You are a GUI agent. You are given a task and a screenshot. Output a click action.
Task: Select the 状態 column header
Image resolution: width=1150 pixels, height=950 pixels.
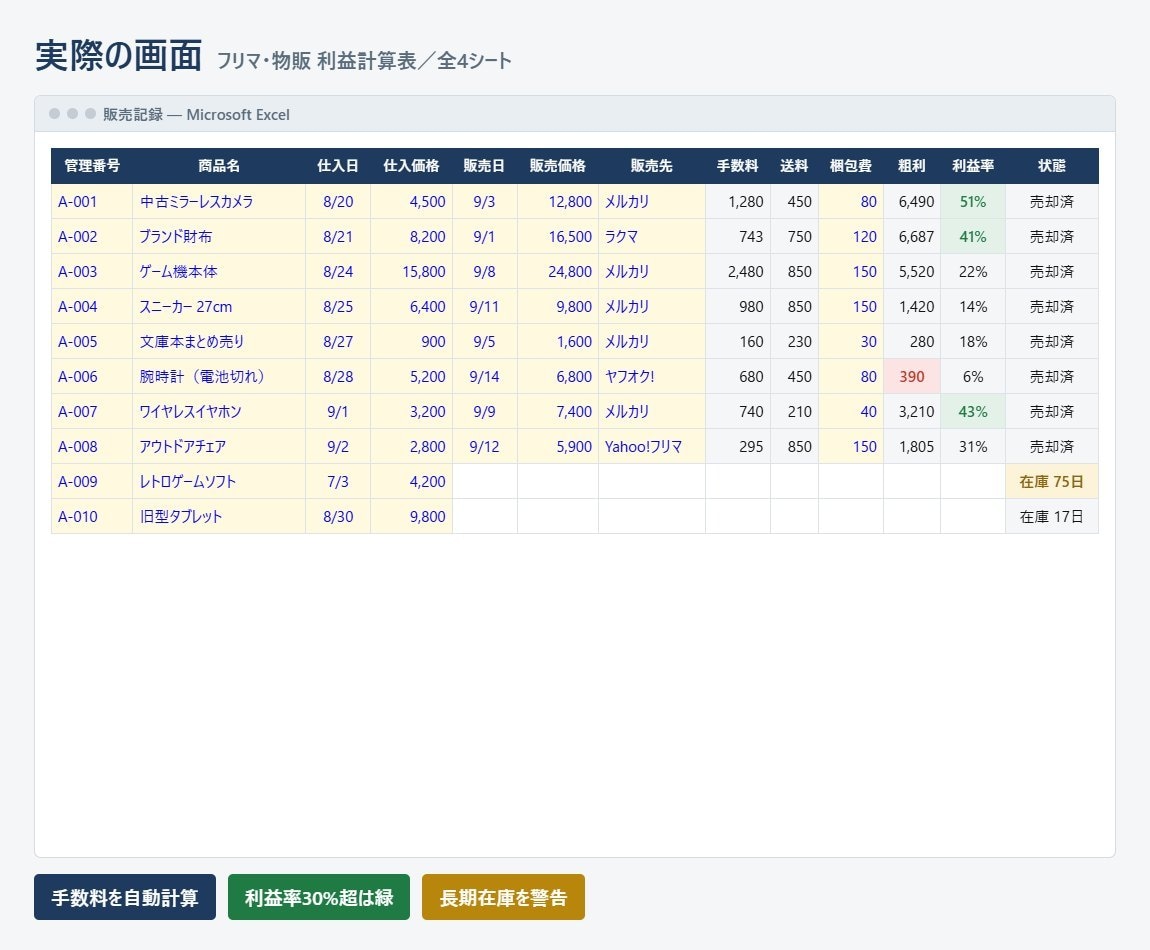[1052, 166]
